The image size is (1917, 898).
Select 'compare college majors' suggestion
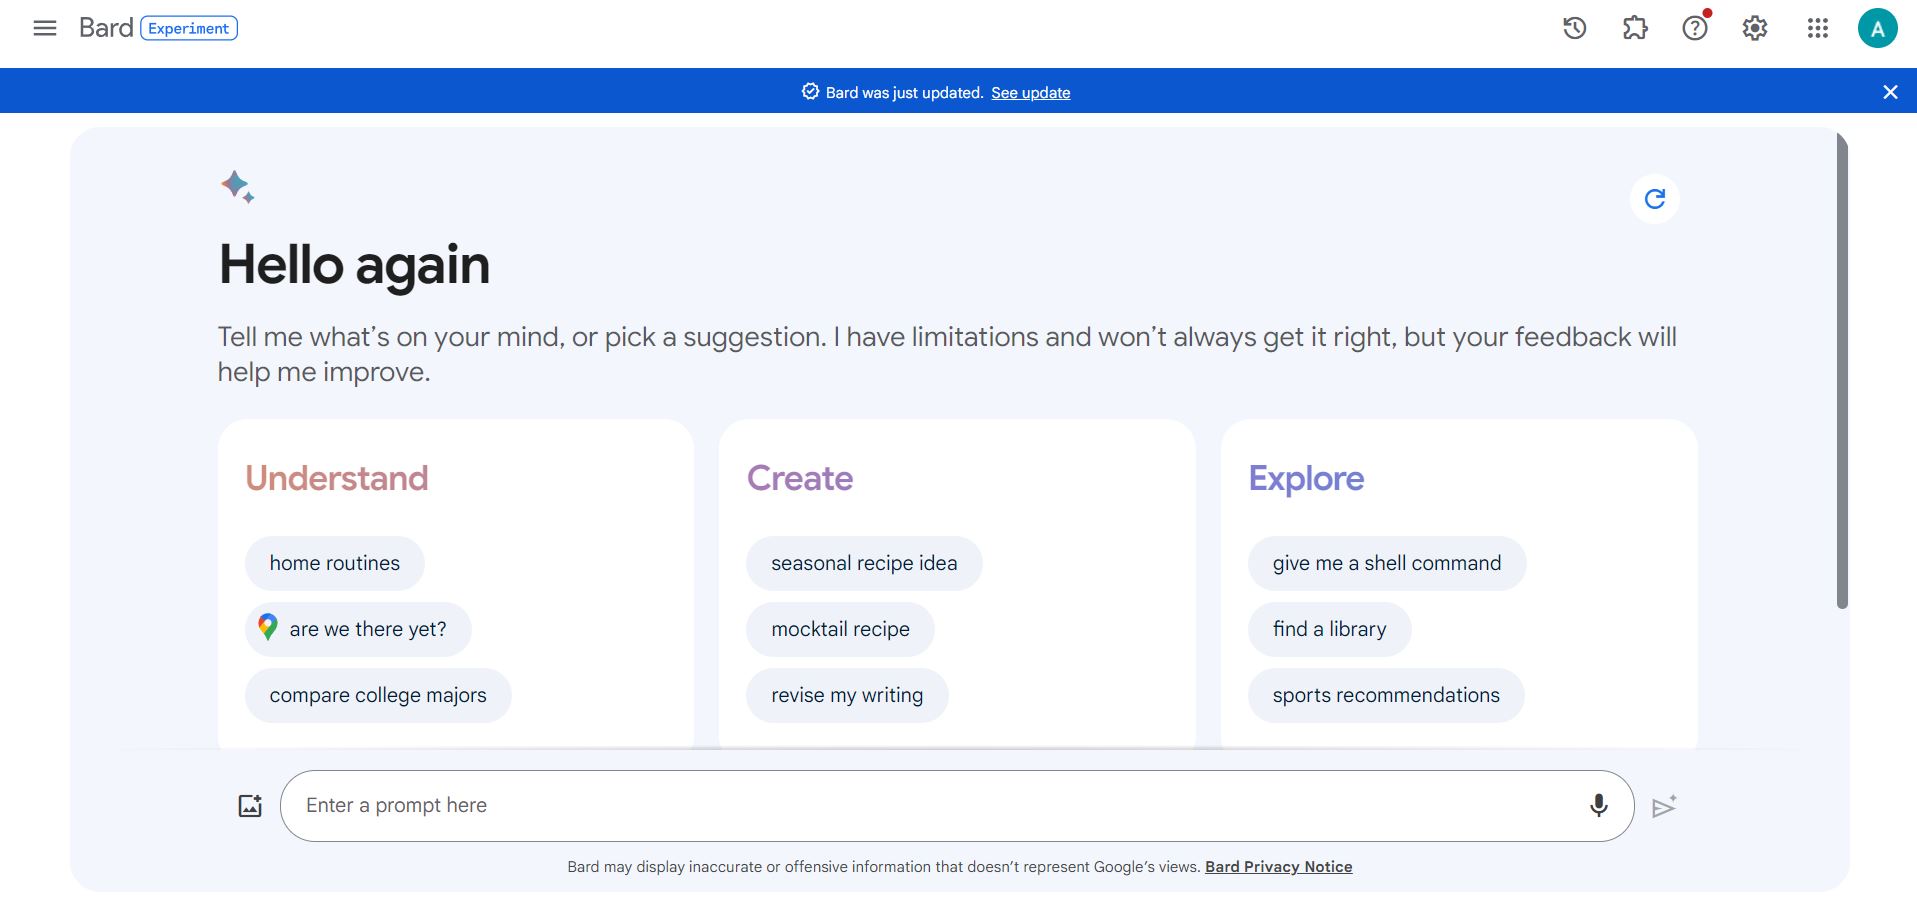[x=378, y=695]
